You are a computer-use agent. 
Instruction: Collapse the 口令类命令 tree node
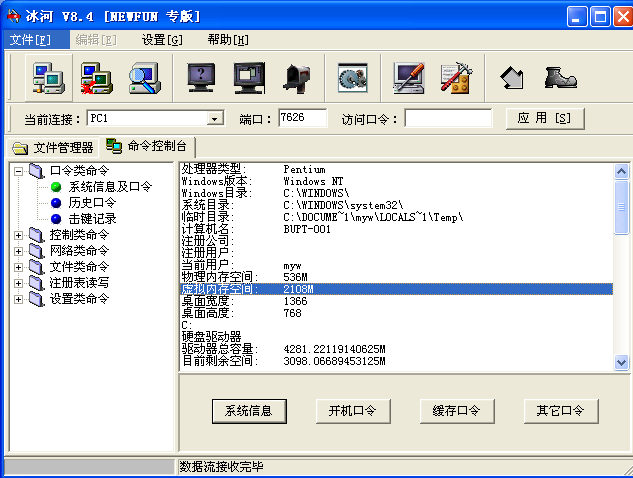pos(18,171)
